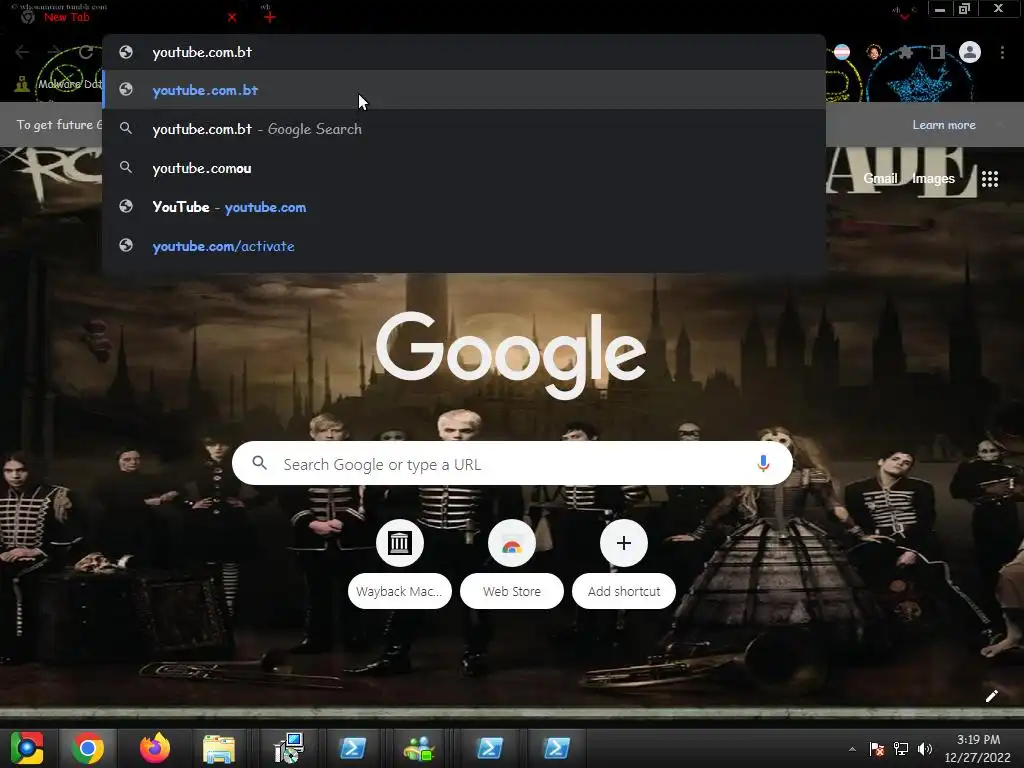Click the Web Store label
The image size is (1024, 768).
512,591
